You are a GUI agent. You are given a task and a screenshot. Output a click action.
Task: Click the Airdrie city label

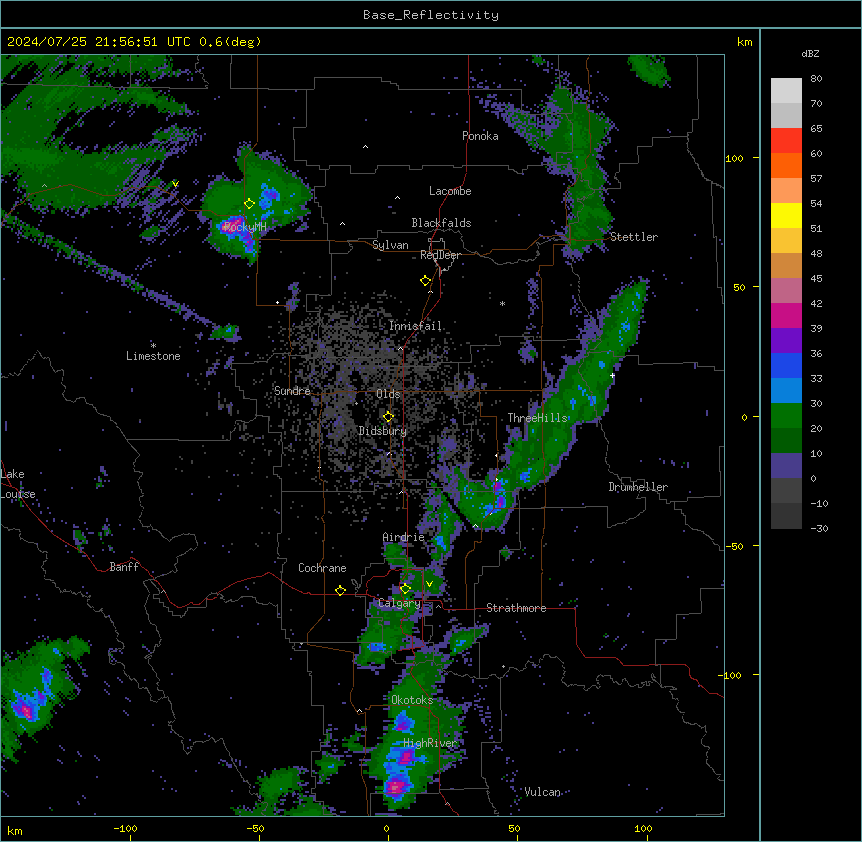tap(403, 538)
